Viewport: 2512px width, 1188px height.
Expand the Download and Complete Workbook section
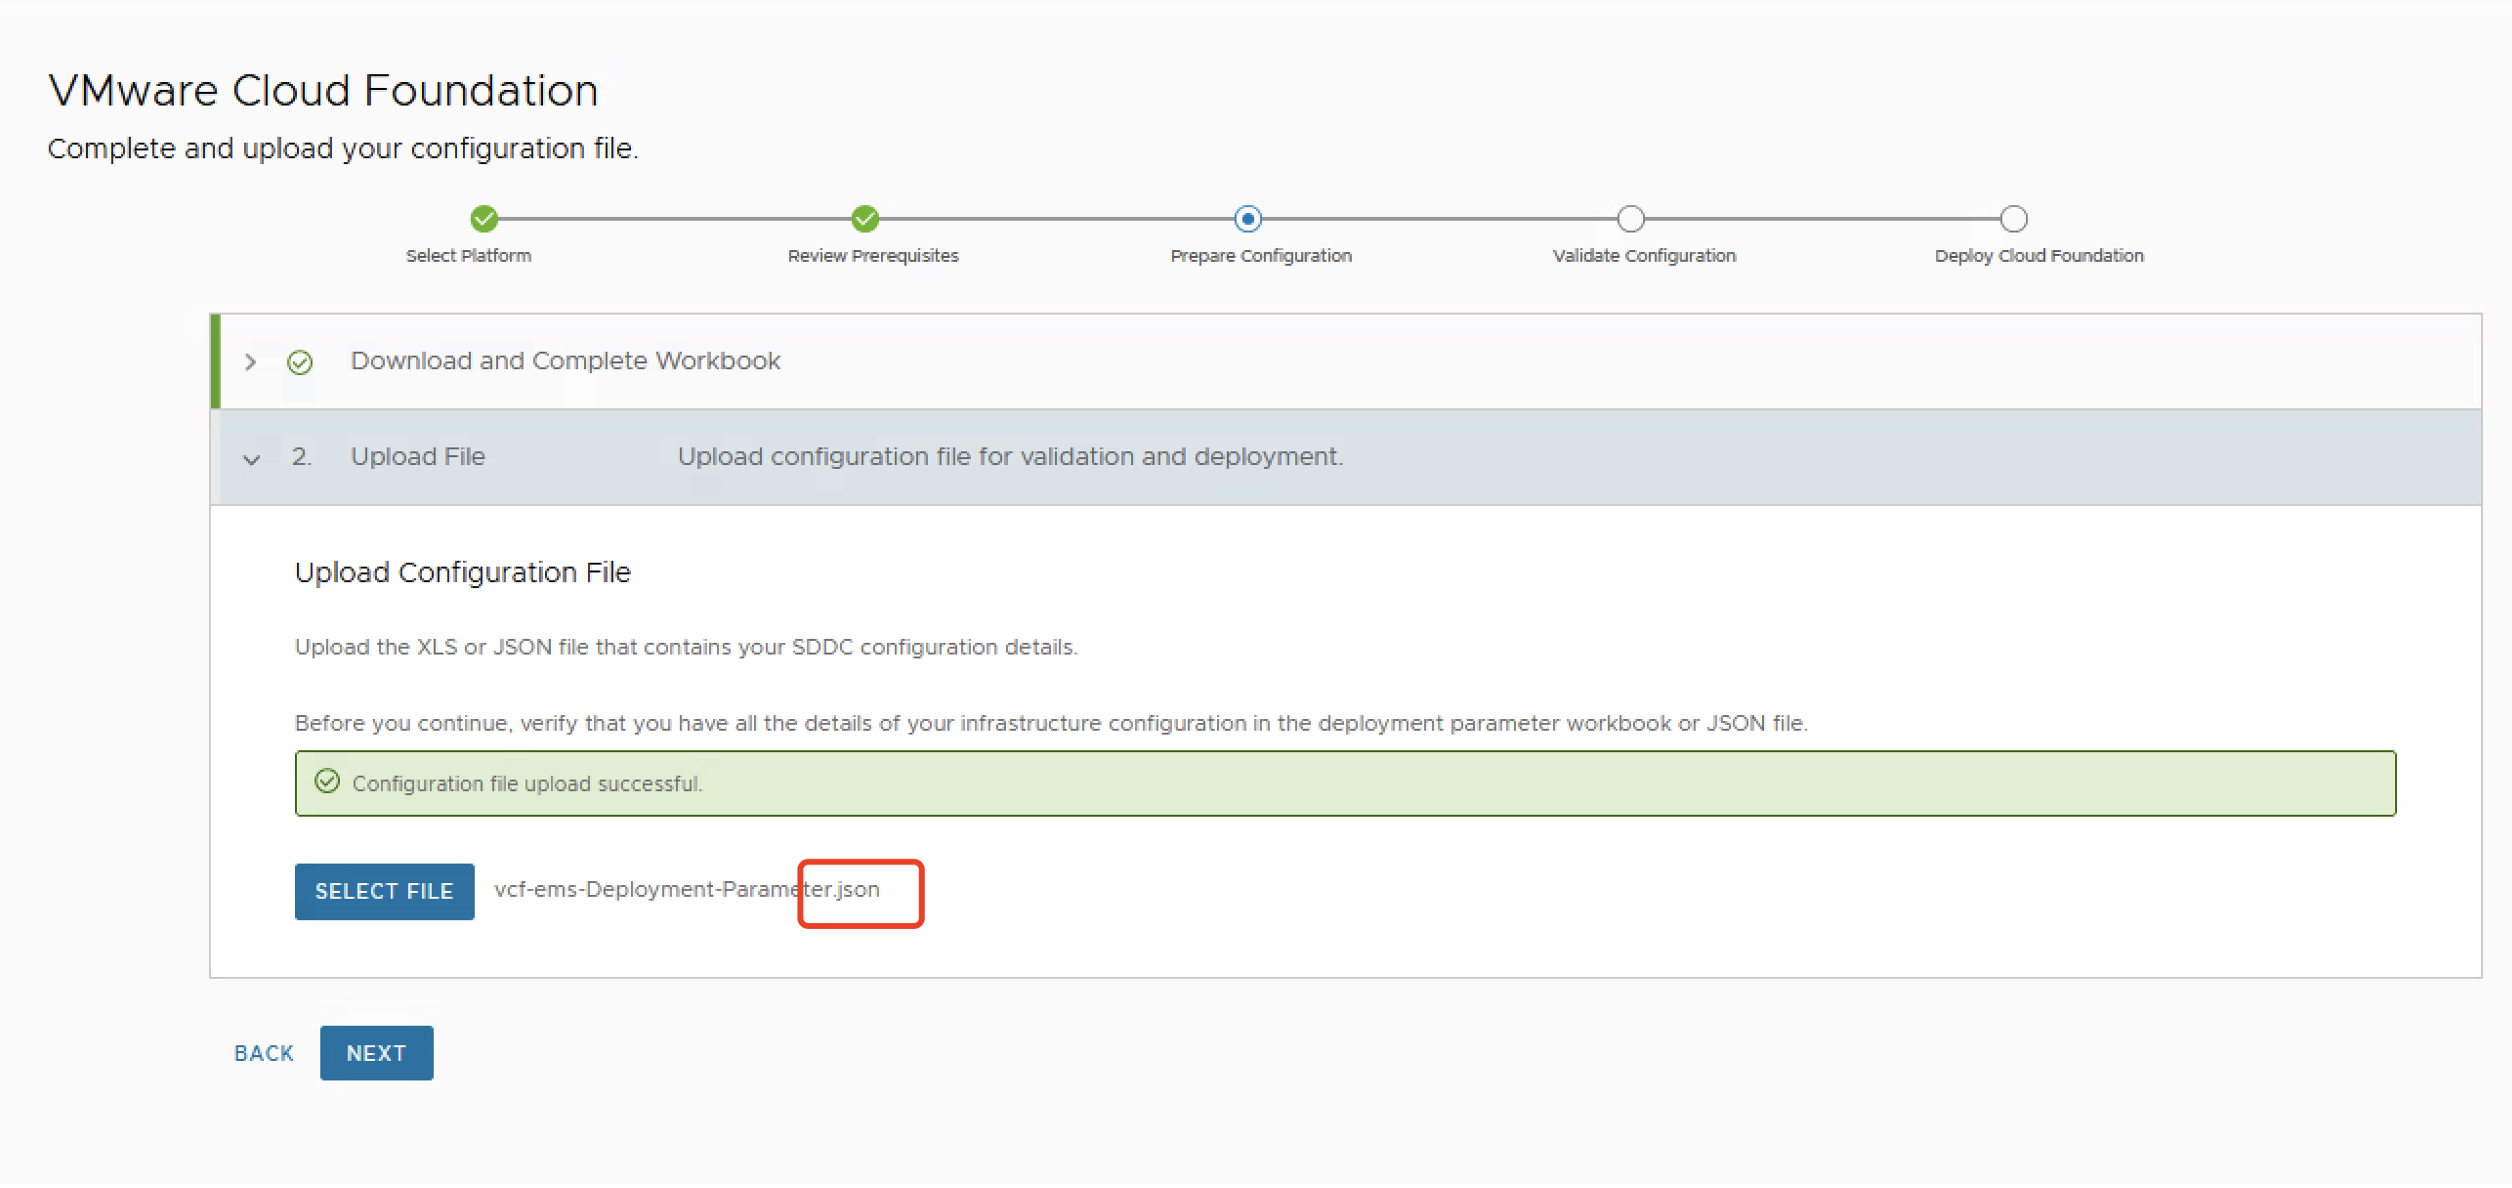[x=251, y=362]
